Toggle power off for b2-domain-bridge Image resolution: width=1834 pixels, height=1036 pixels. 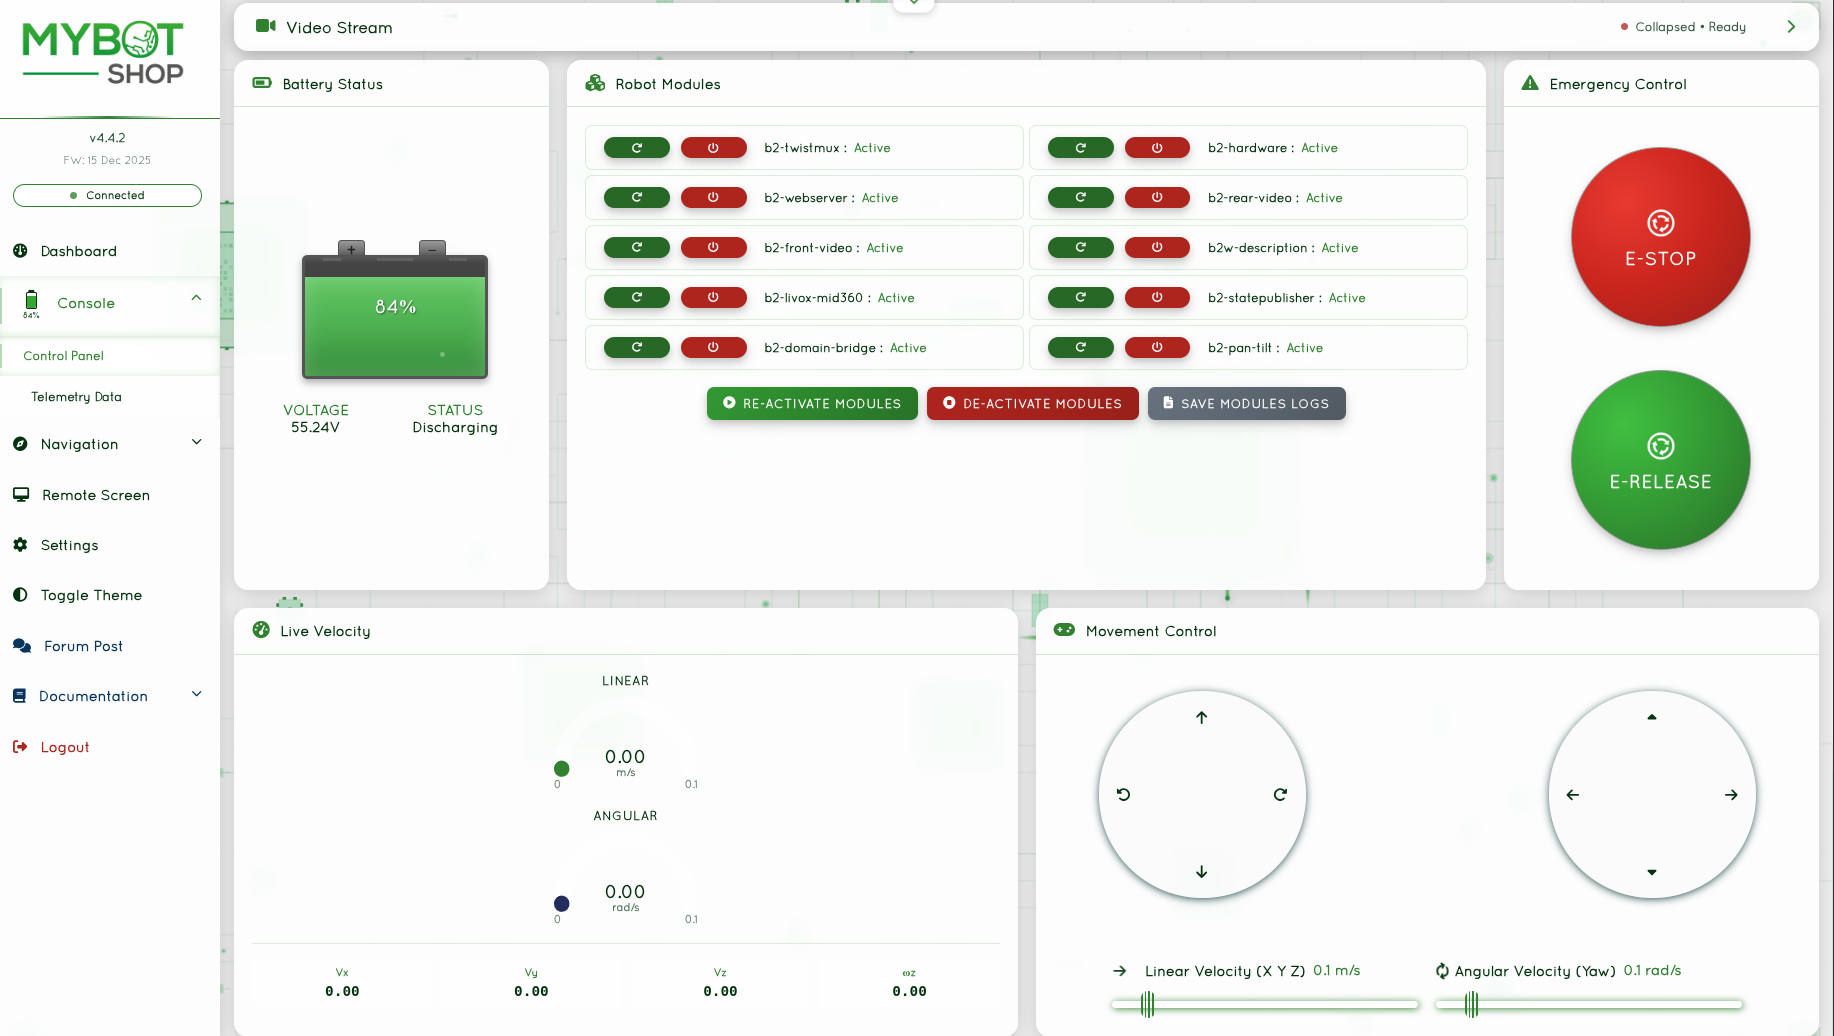pos(714,347)
